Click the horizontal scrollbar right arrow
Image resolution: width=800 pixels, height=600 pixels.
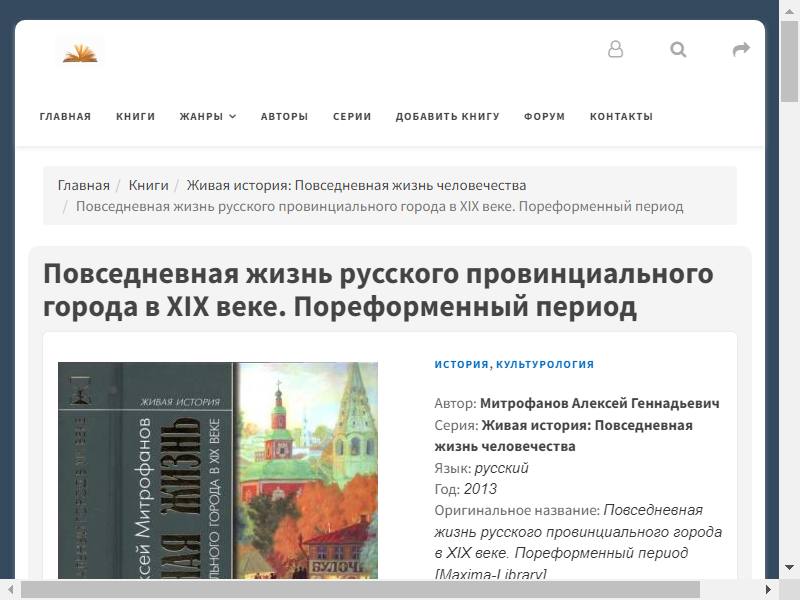pos(768,590)
